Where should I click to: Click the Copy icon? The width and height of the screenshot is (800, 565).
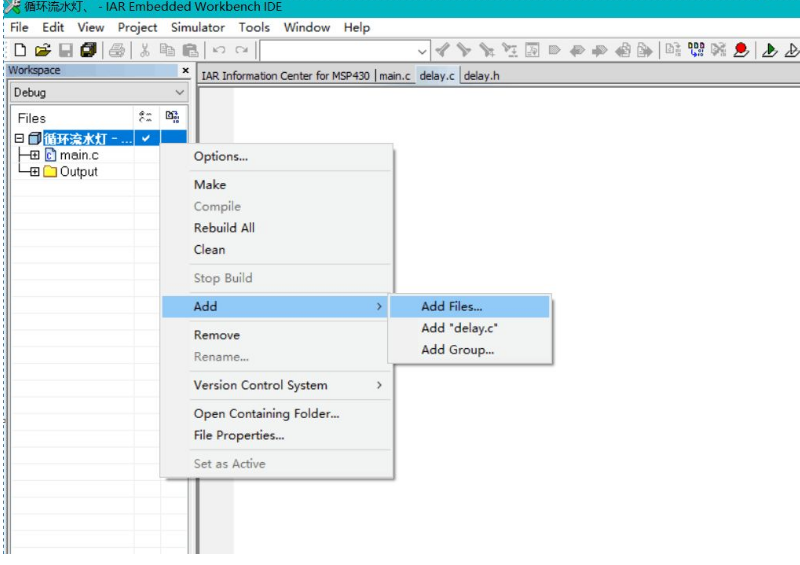coord(167,50)
